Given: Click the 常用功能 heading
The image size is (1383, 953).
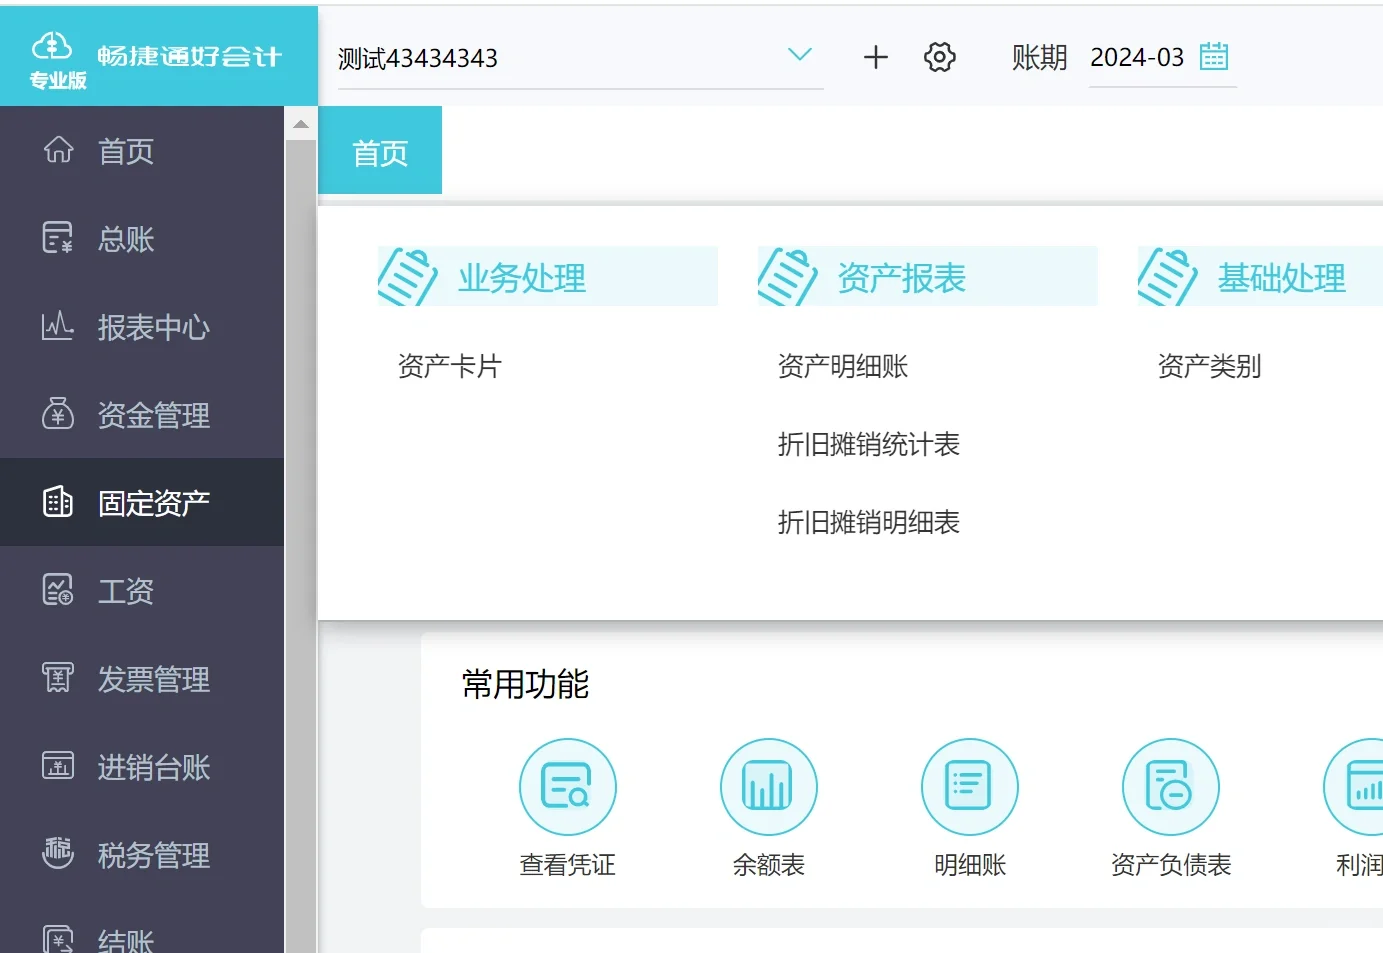Looking at the screenshot, I should pos(526,684).
